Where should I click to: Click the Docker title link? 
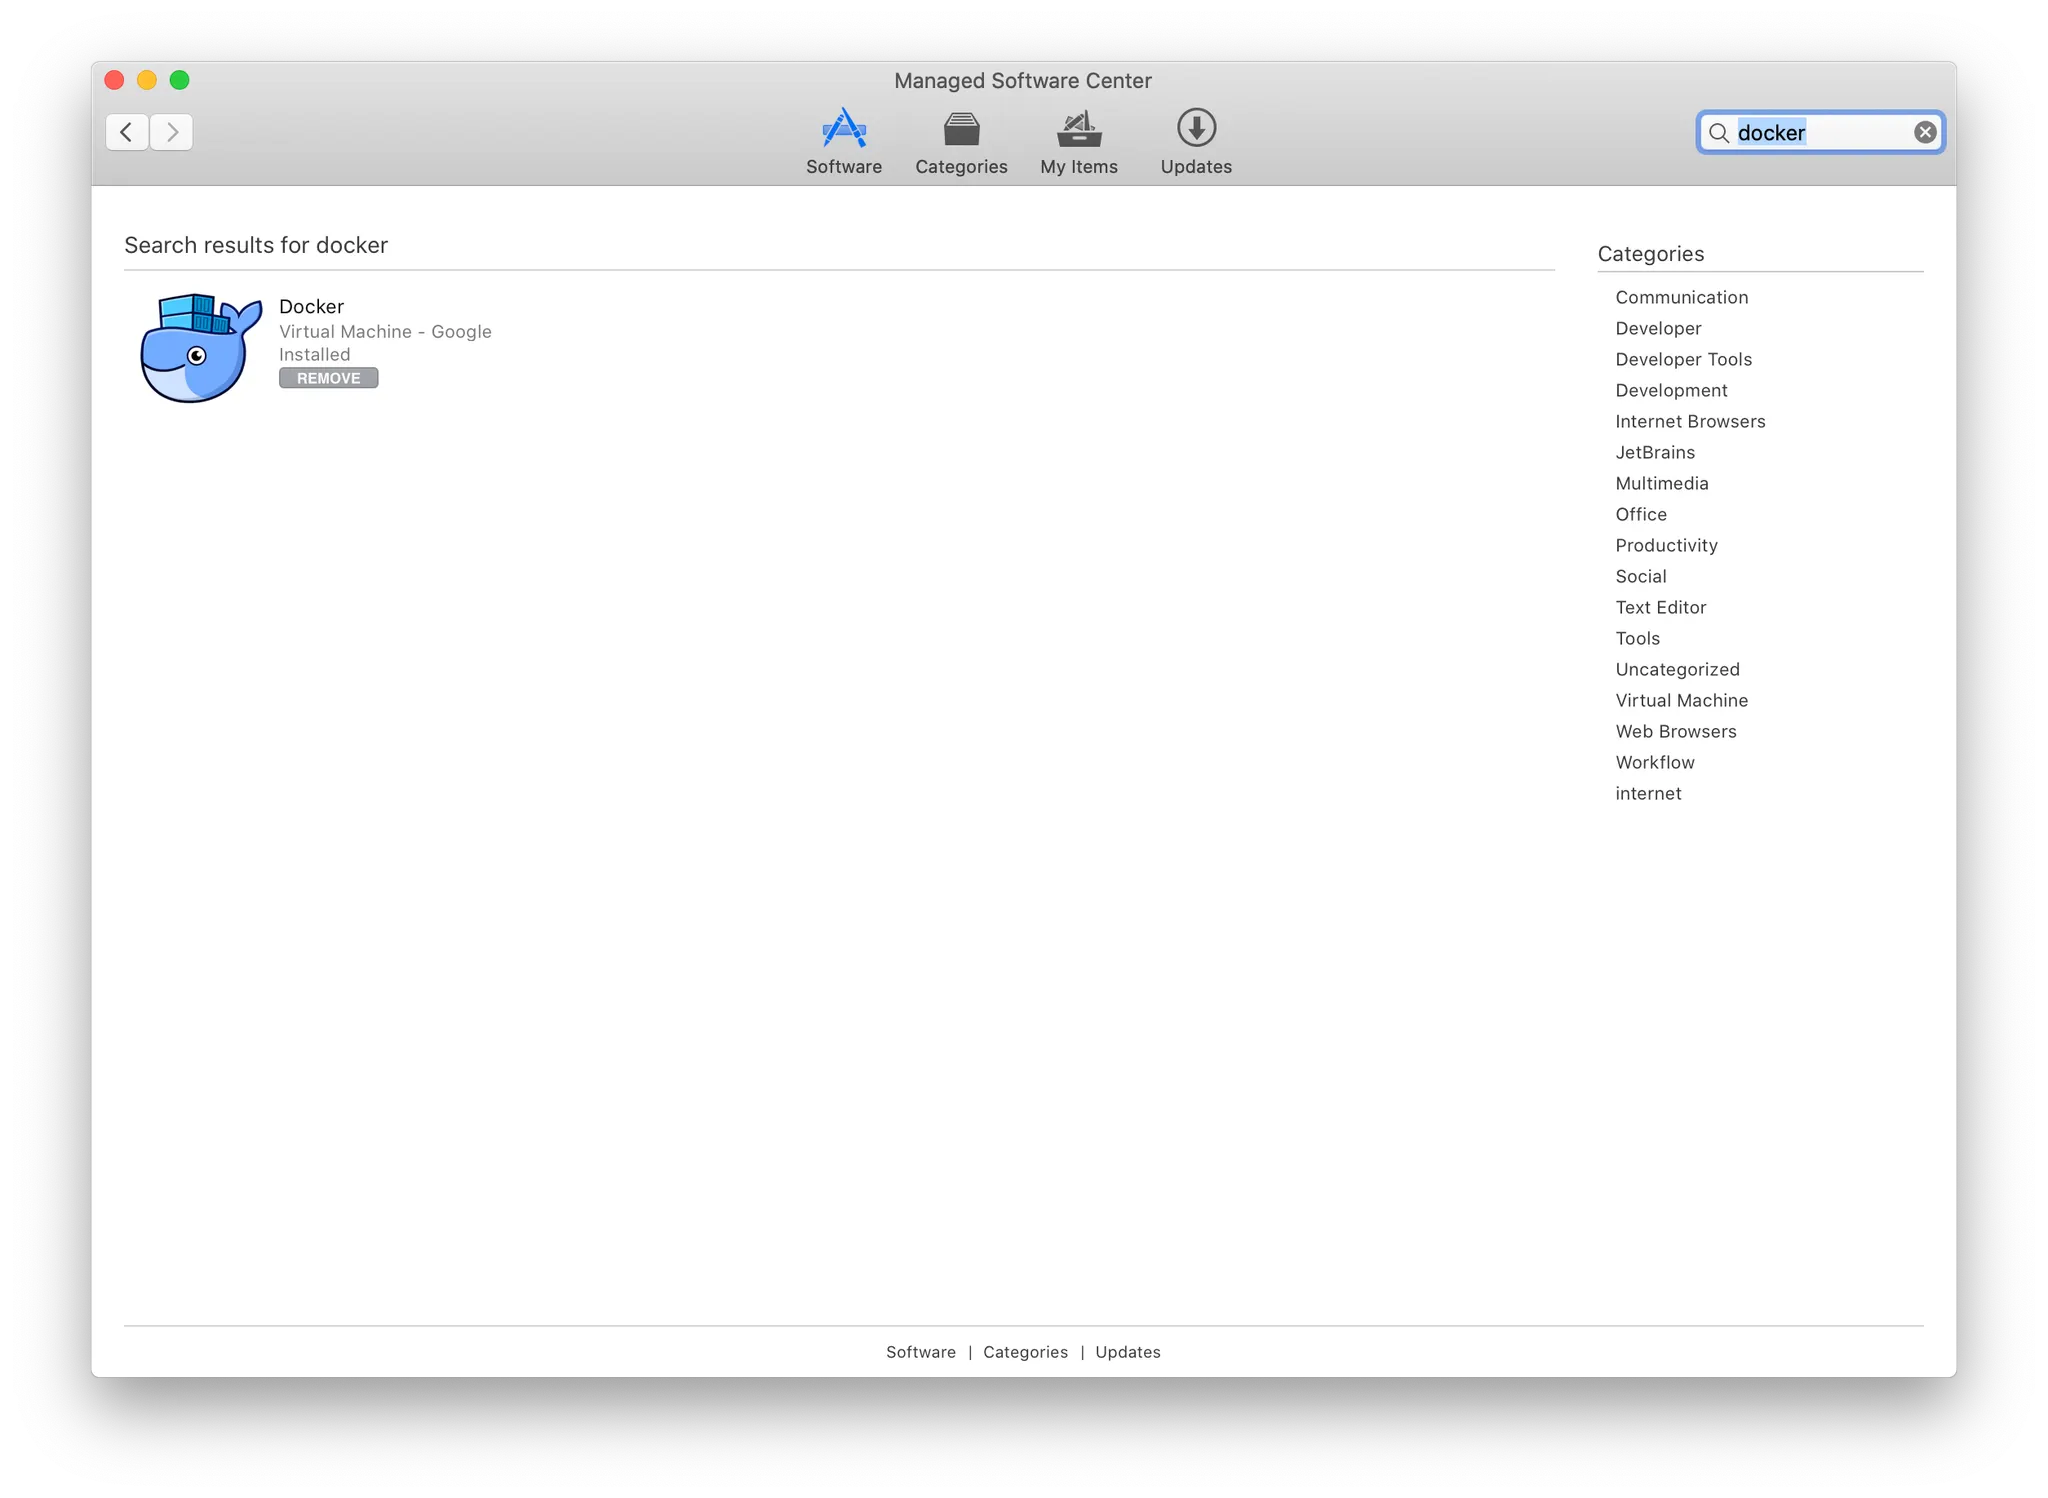click(311, 306)
